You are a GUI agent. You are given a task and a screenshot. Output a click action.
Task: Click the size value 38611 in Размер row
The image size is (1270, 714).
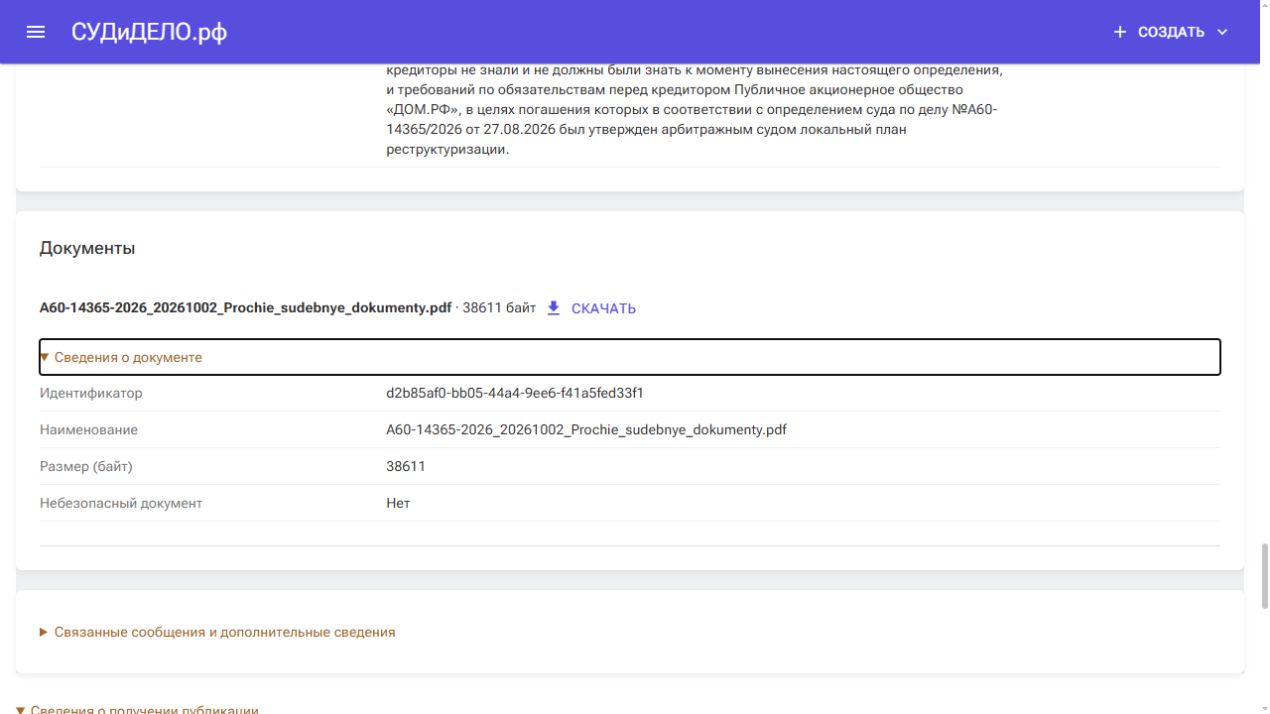click(404, 466)
